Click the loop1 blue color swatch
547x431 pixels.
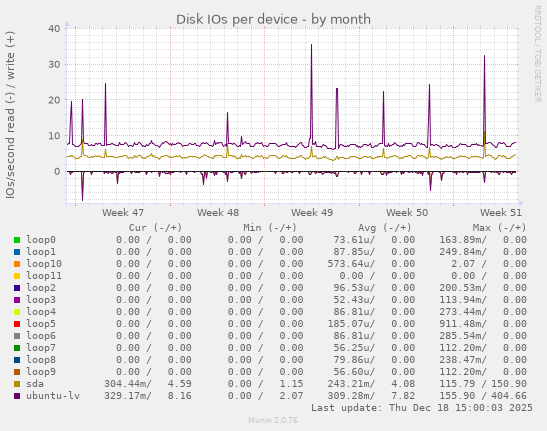17,252
